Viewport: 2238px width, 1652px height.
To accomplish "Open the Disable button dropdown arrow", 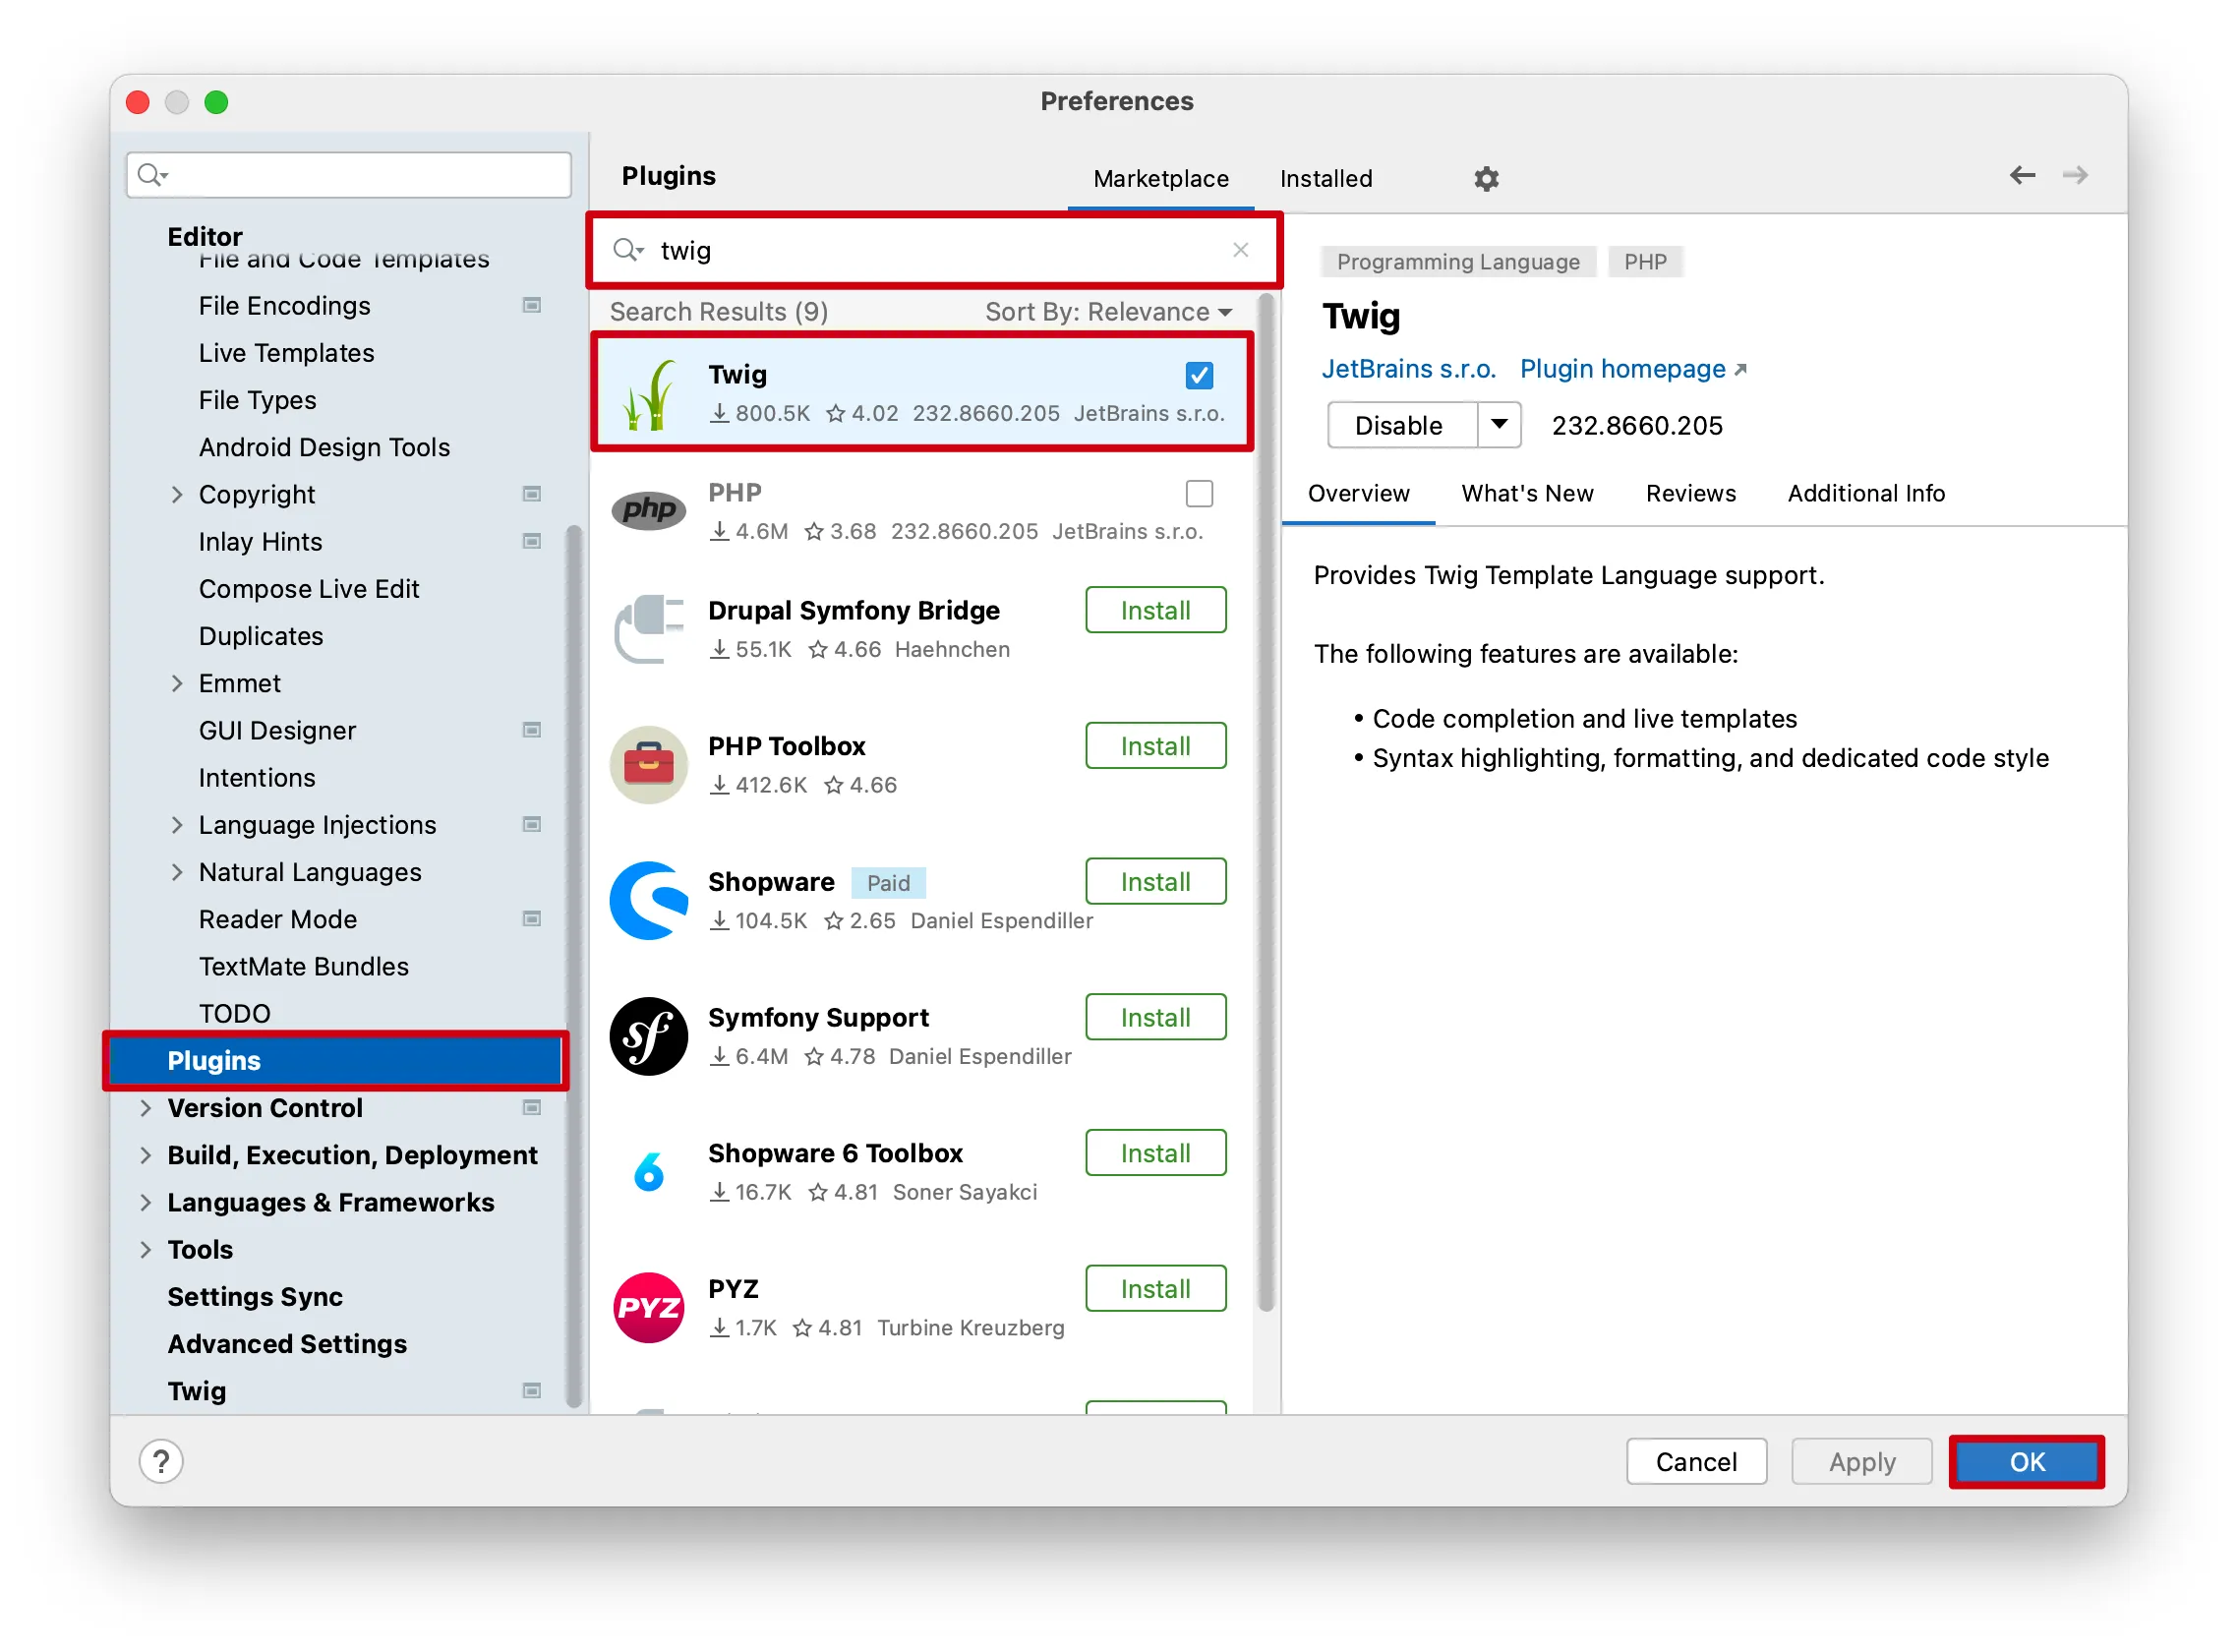I will 1499,425.
